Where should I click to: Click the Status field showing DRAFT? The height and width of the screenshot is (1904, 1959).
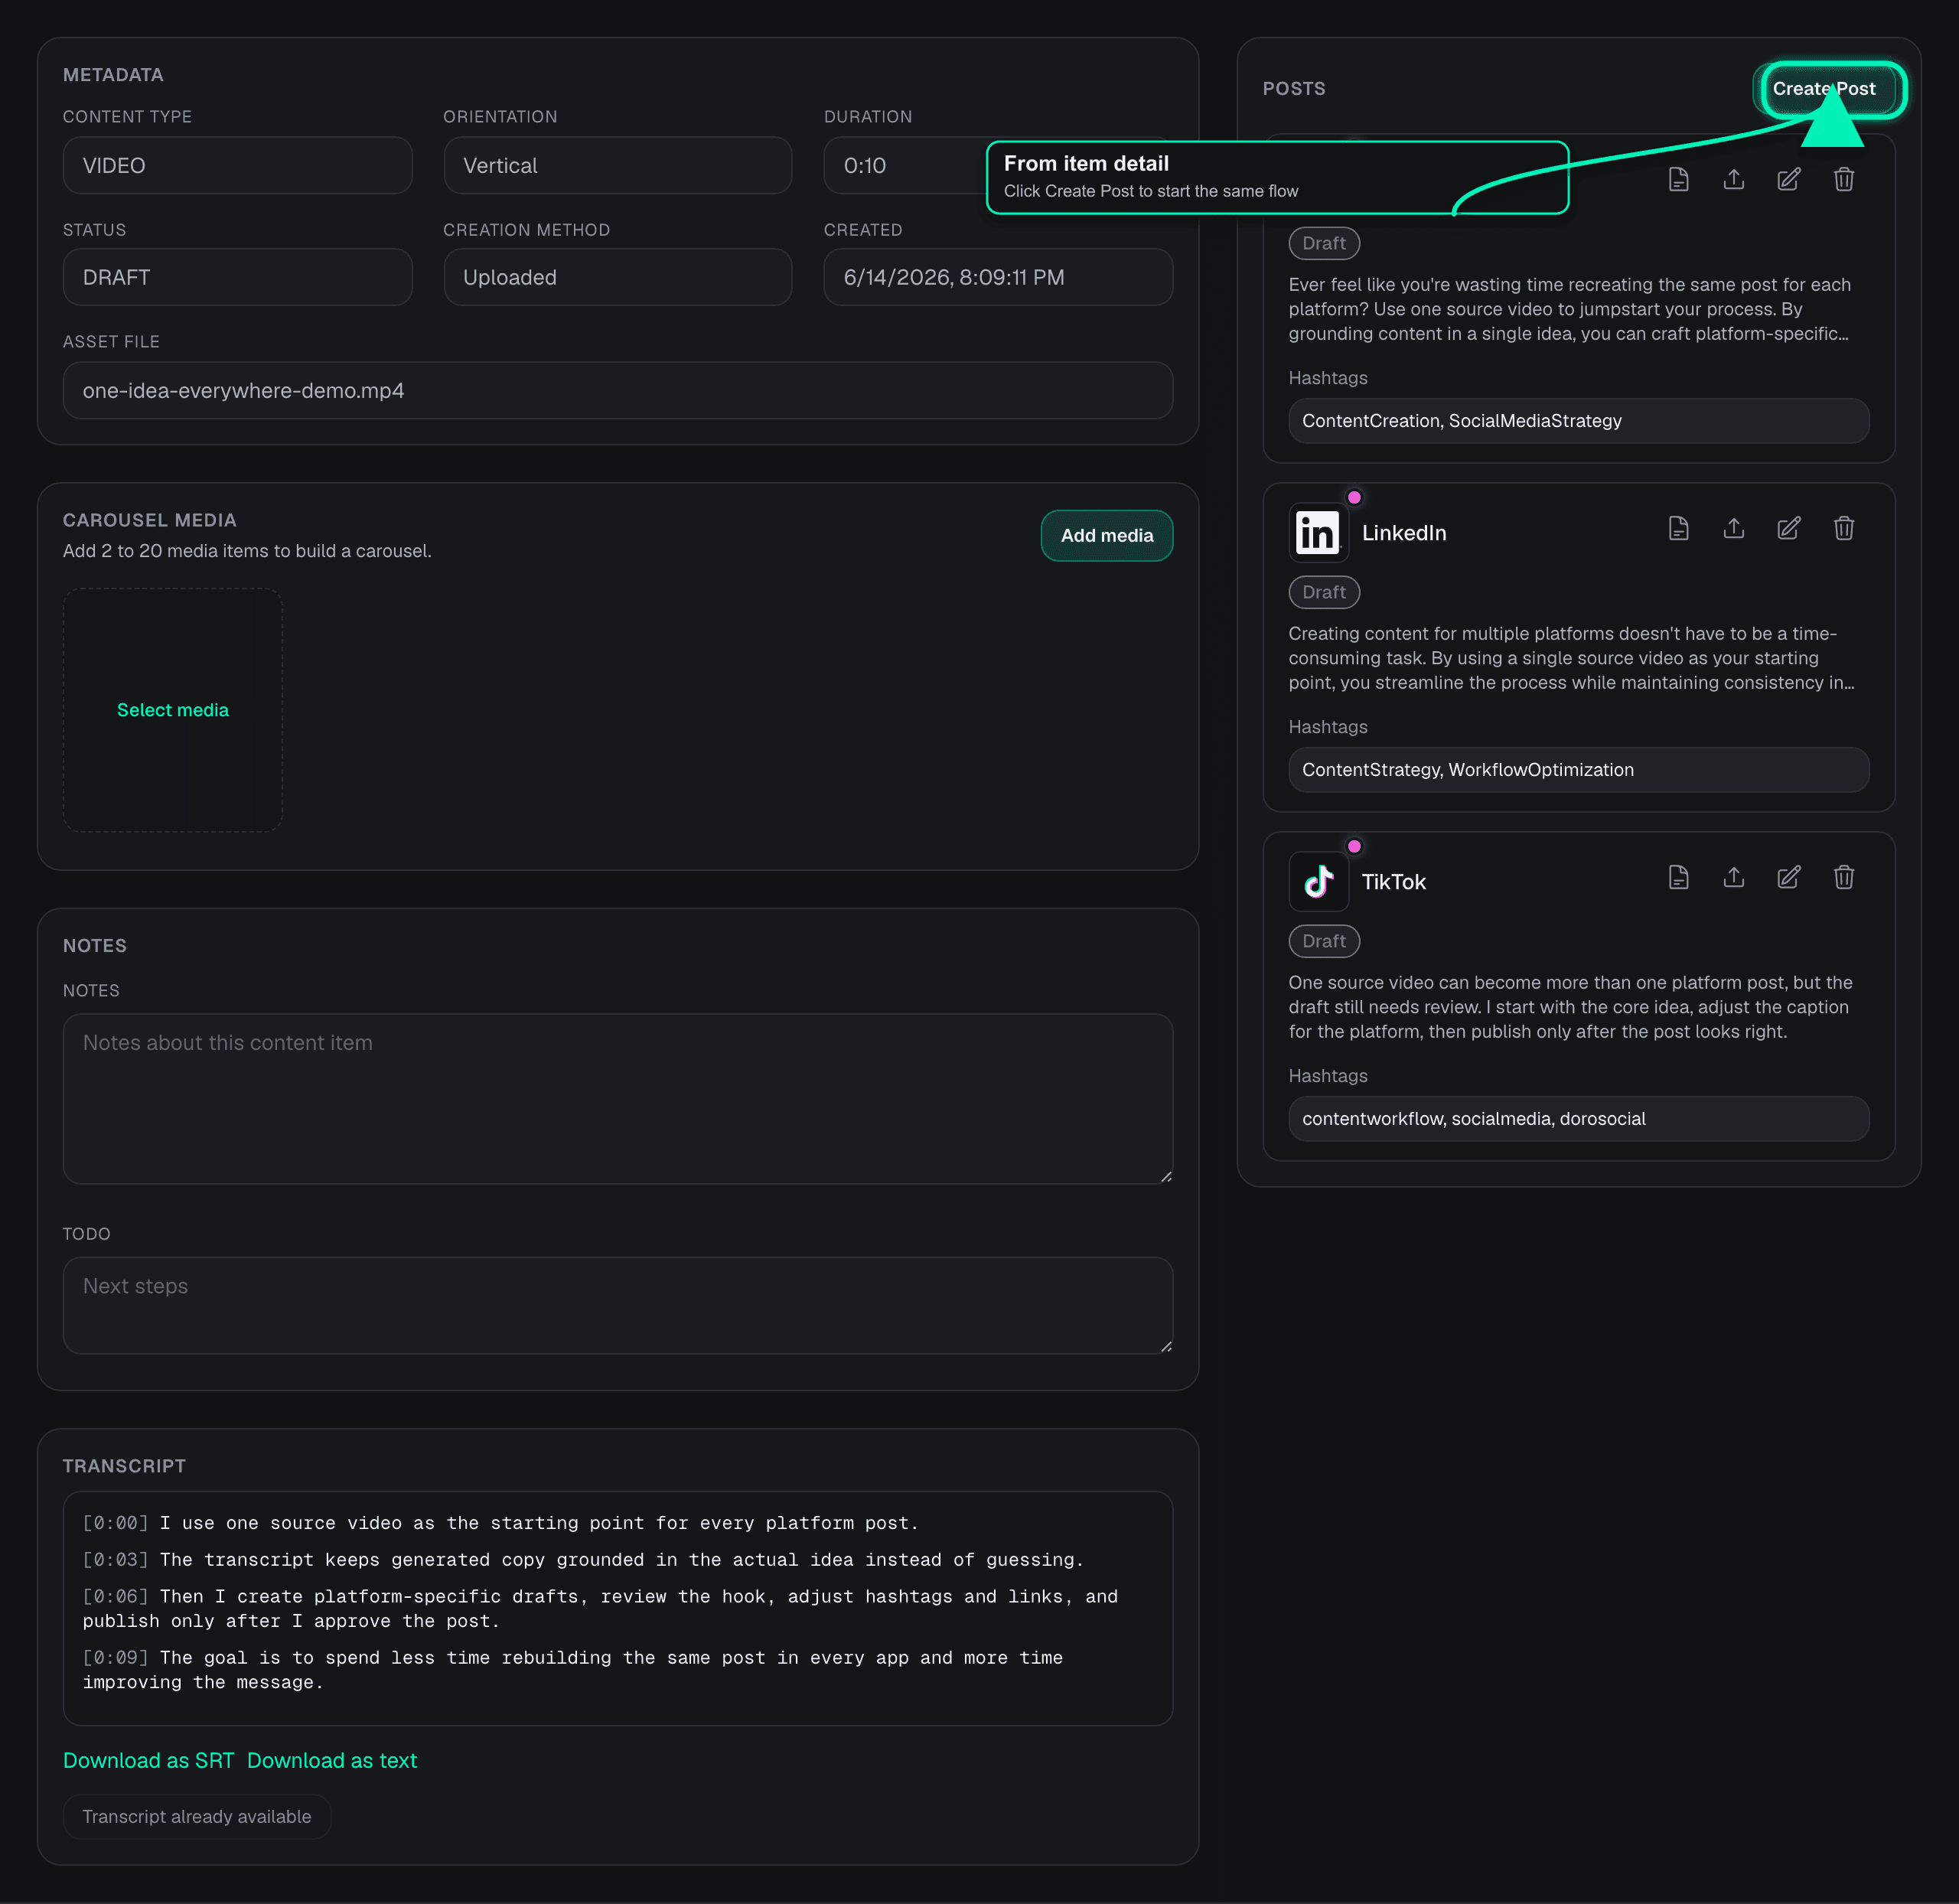click(x=237, y=277)
